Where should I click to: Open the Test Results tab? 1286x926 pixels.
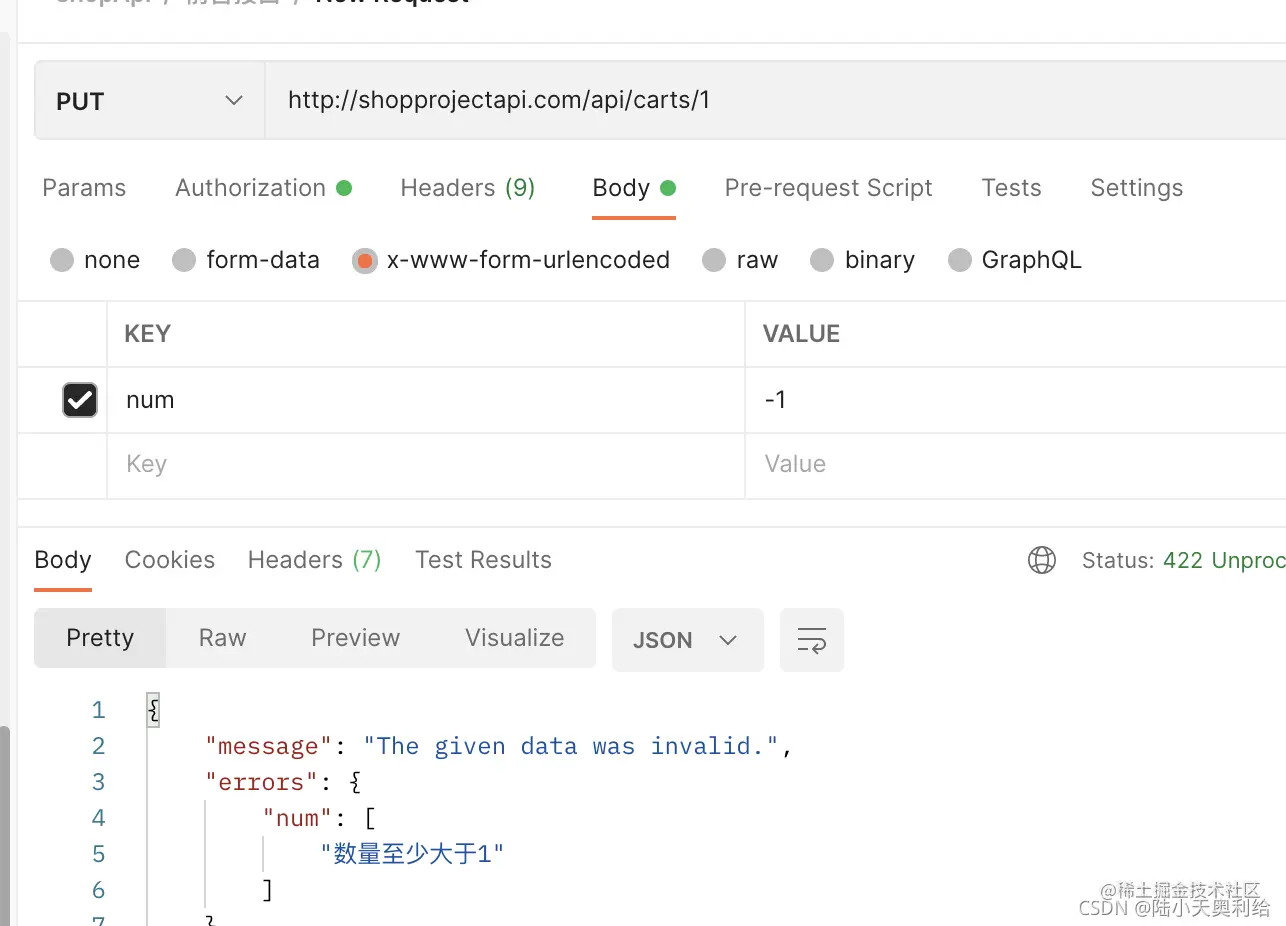coord(483,560)
